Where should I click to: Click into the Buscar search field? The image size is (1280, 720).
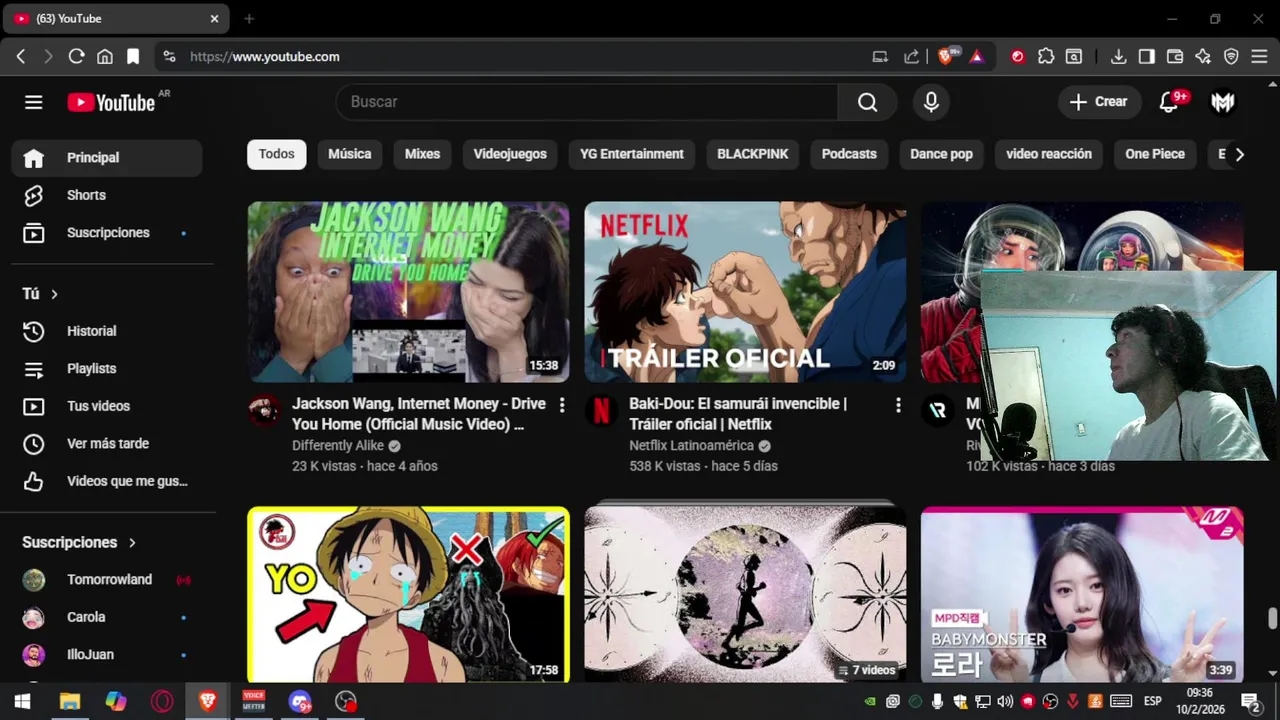tap(587, 102)
